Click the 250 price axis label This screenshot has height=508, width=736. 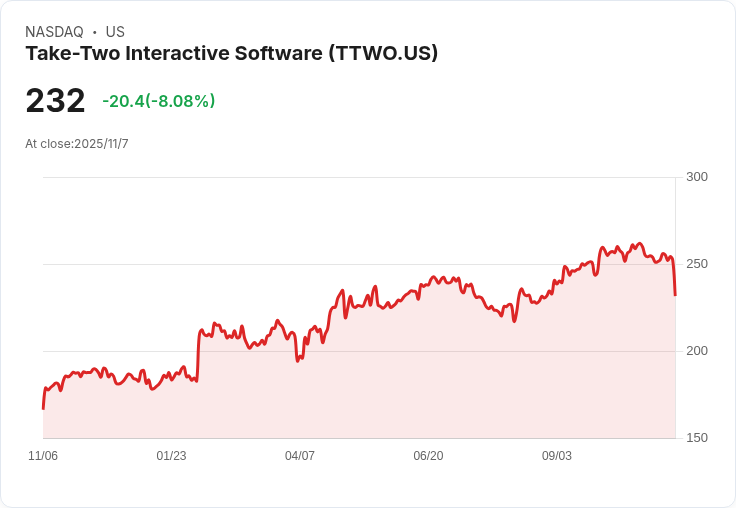tap(697, 264)
